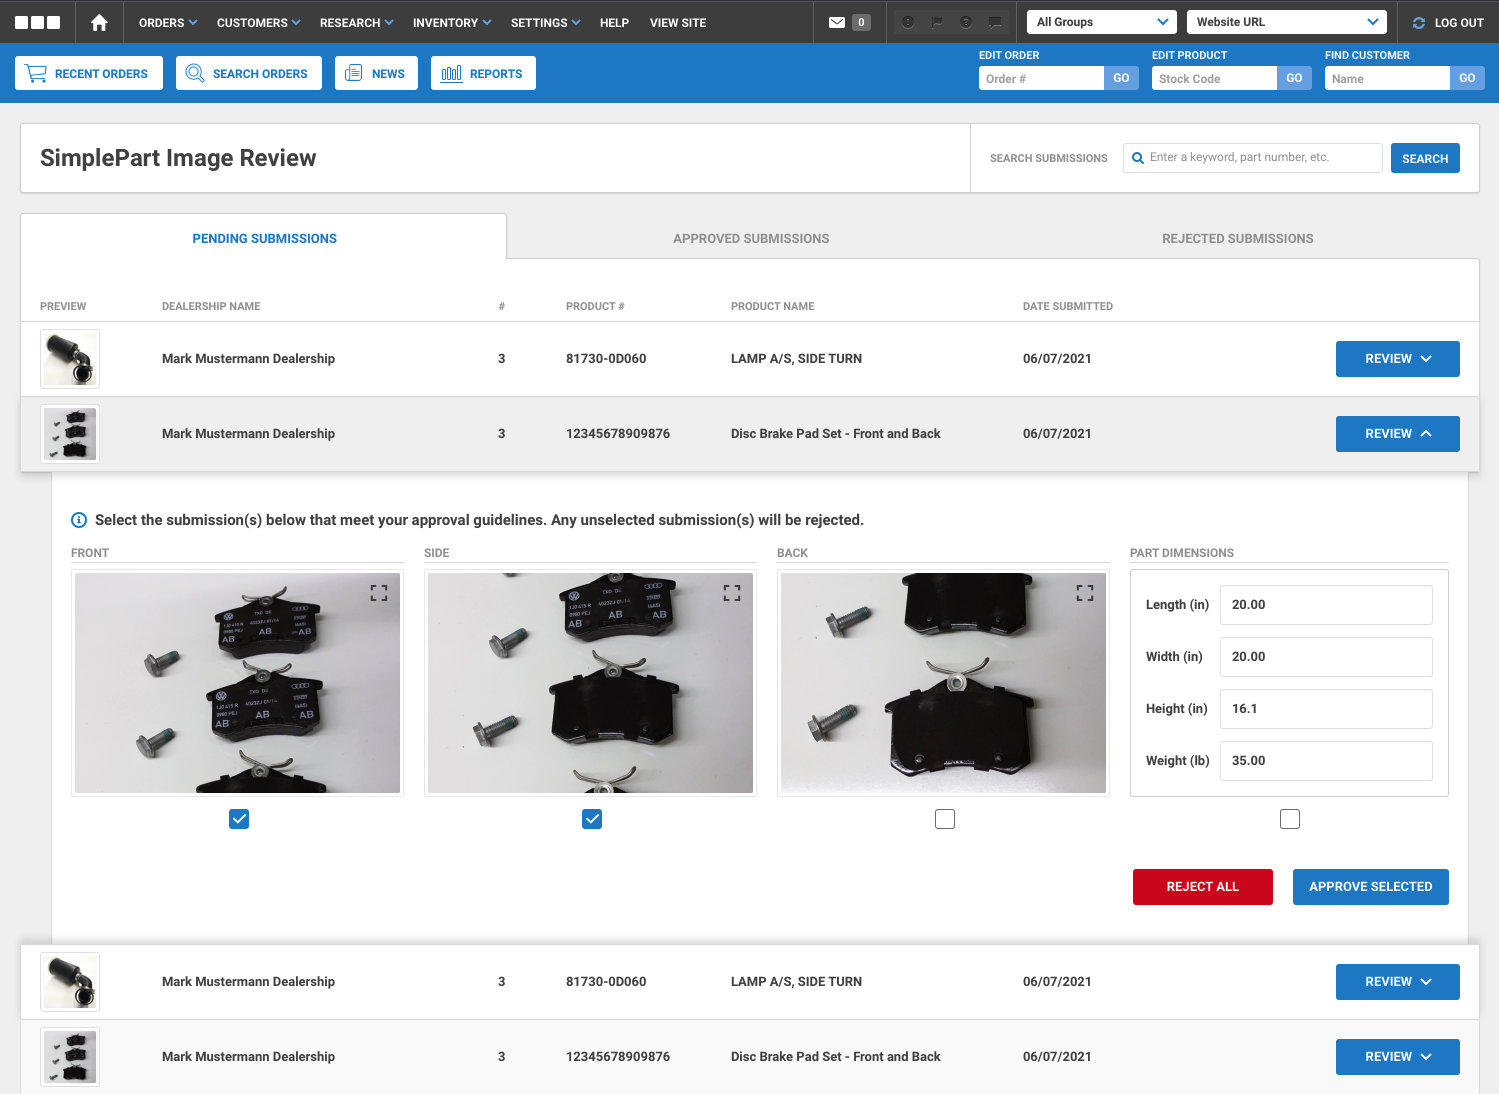Click GO next to the Find Customer Name field
The width and height of the screenshot is (1499, 1094).
(x=1467, y=78)
